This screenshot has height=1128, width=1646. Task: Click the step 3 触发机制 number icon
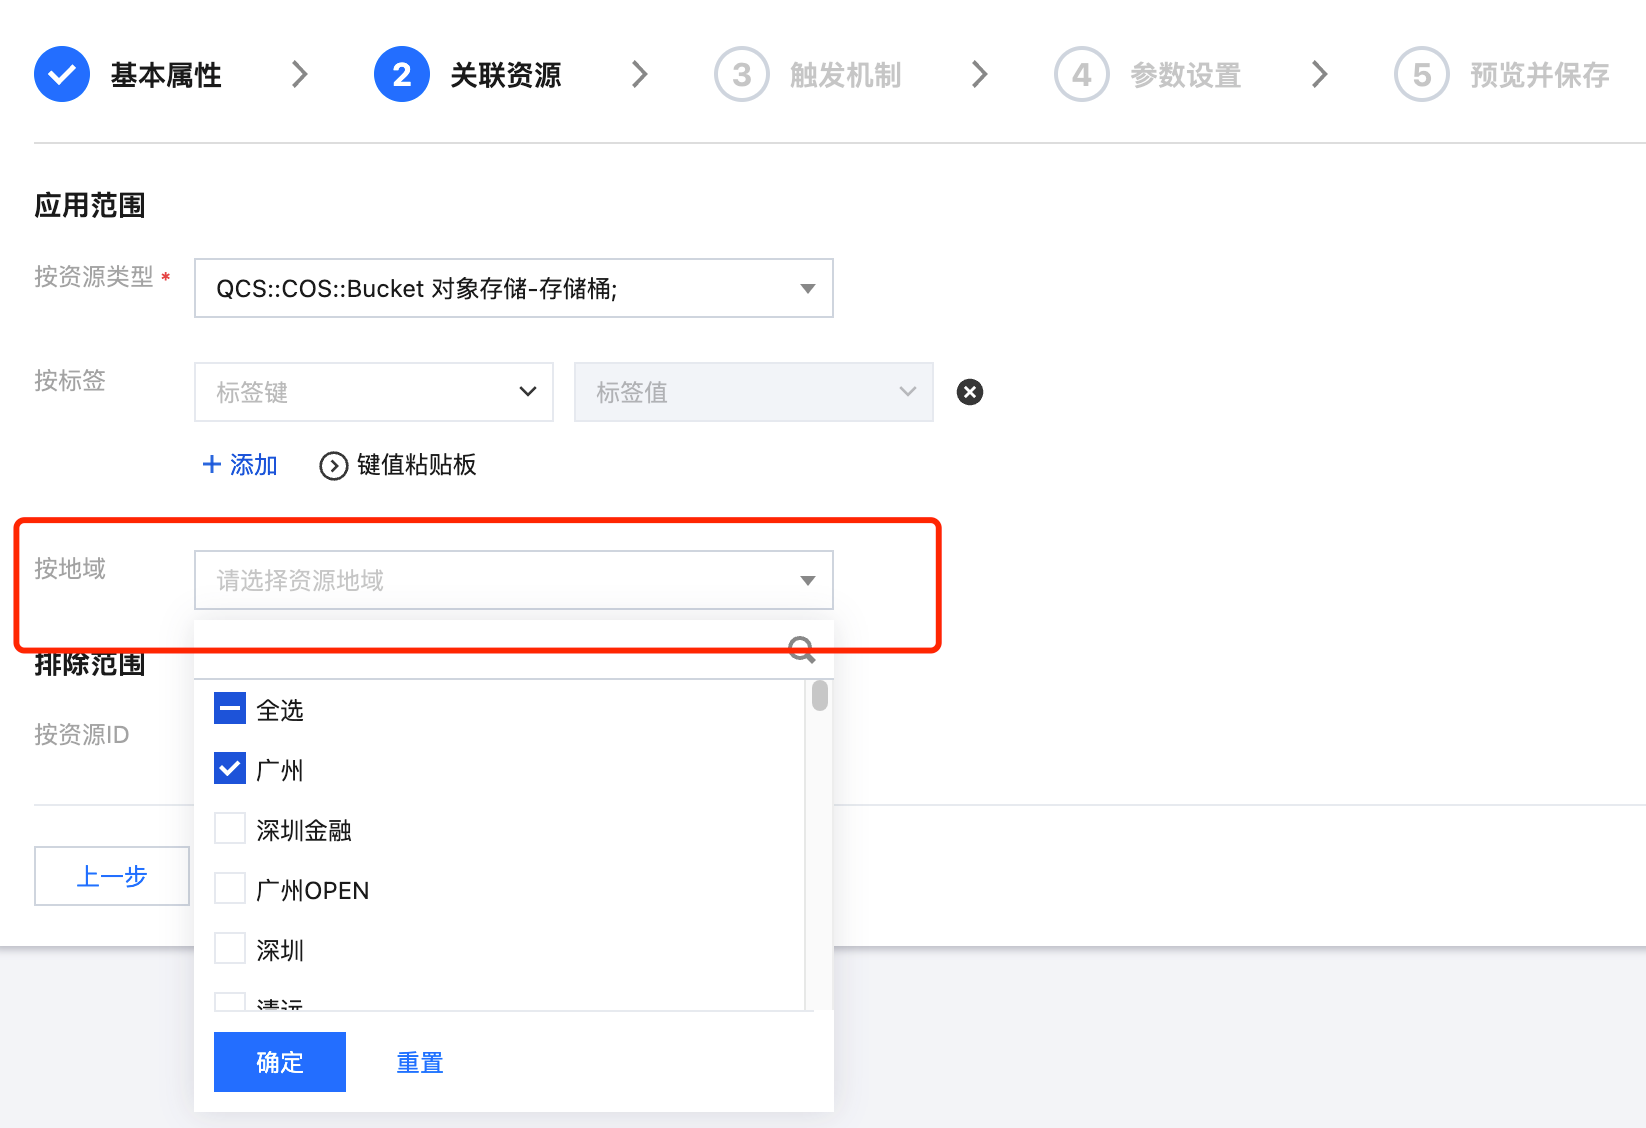click(741, 74)
